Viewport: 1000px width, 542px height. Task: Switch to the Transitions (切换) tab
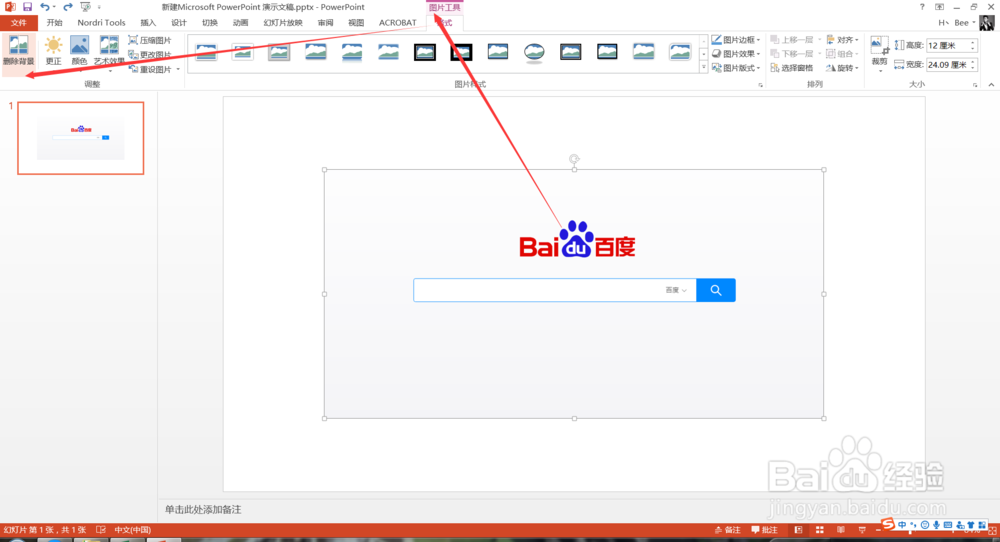coord(210,22)
